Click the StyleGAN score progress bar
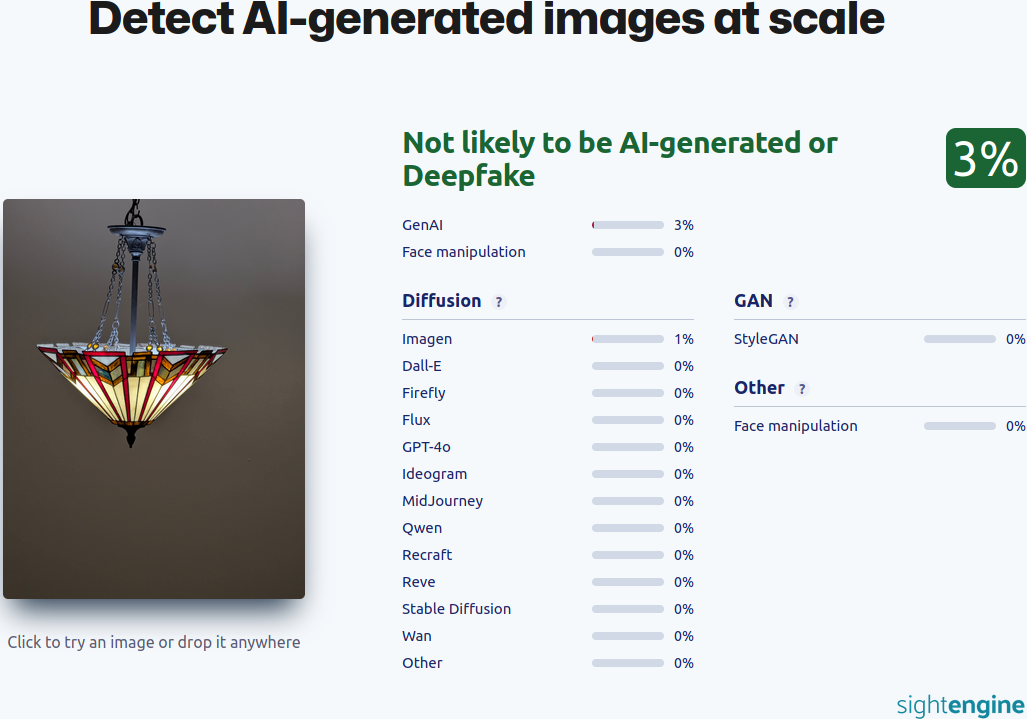This screenshot has width=1027, height=719. 960,339
